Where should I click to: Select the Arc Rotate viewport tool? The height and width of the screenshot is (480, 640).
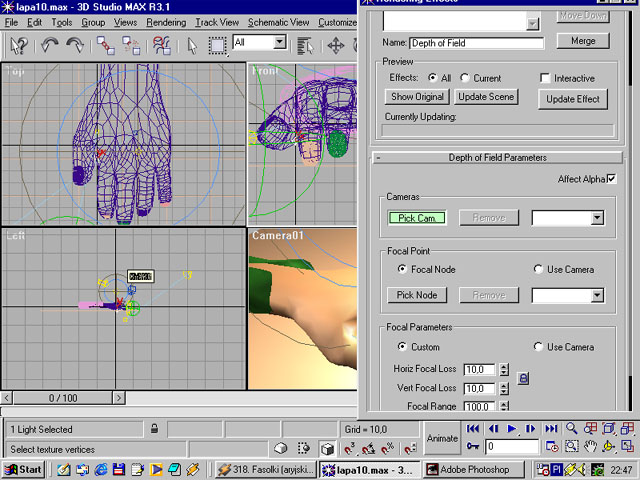pyautogui.click(x=608, y=446)
